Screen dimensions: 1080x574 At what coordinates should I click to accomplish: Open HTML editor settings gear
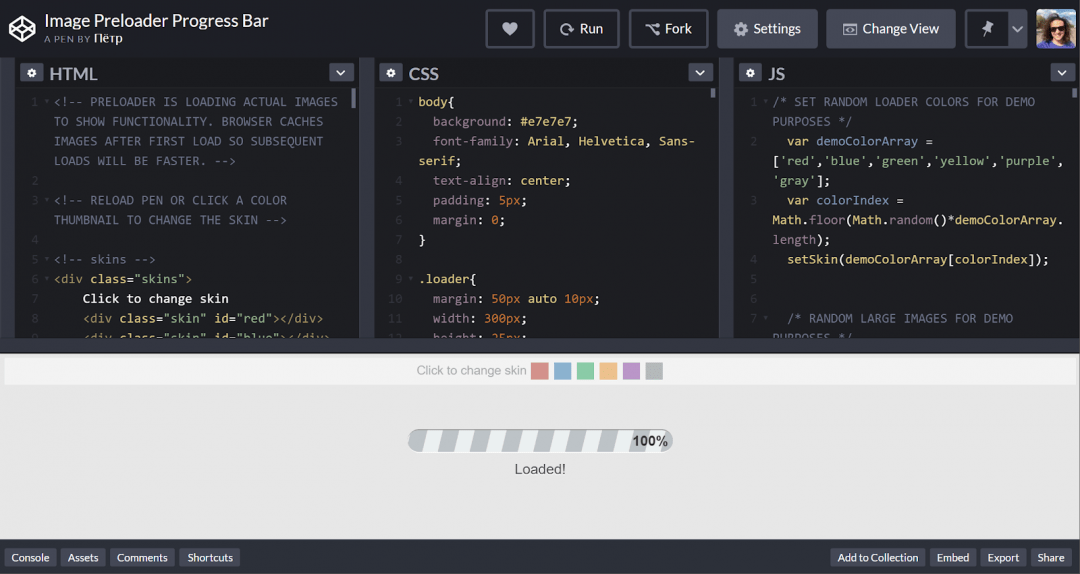[31, 73]
